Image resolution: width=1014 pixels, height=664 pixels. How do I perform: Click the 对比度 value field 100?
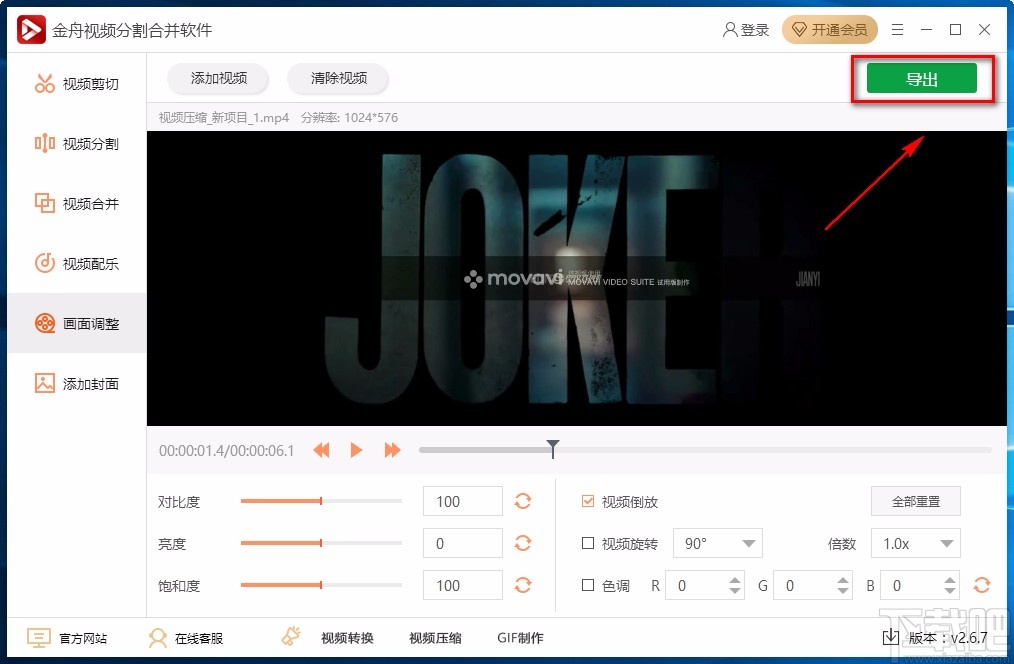462,501
